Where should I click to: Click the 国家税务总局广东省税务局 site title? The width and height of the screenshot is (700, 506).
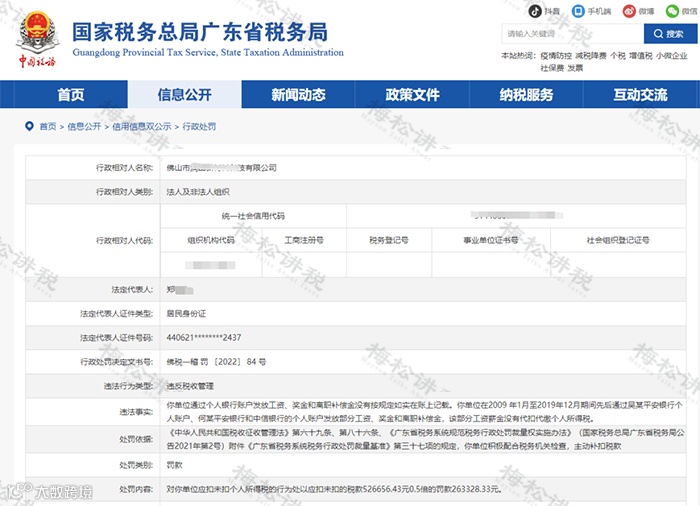[200, 32]
